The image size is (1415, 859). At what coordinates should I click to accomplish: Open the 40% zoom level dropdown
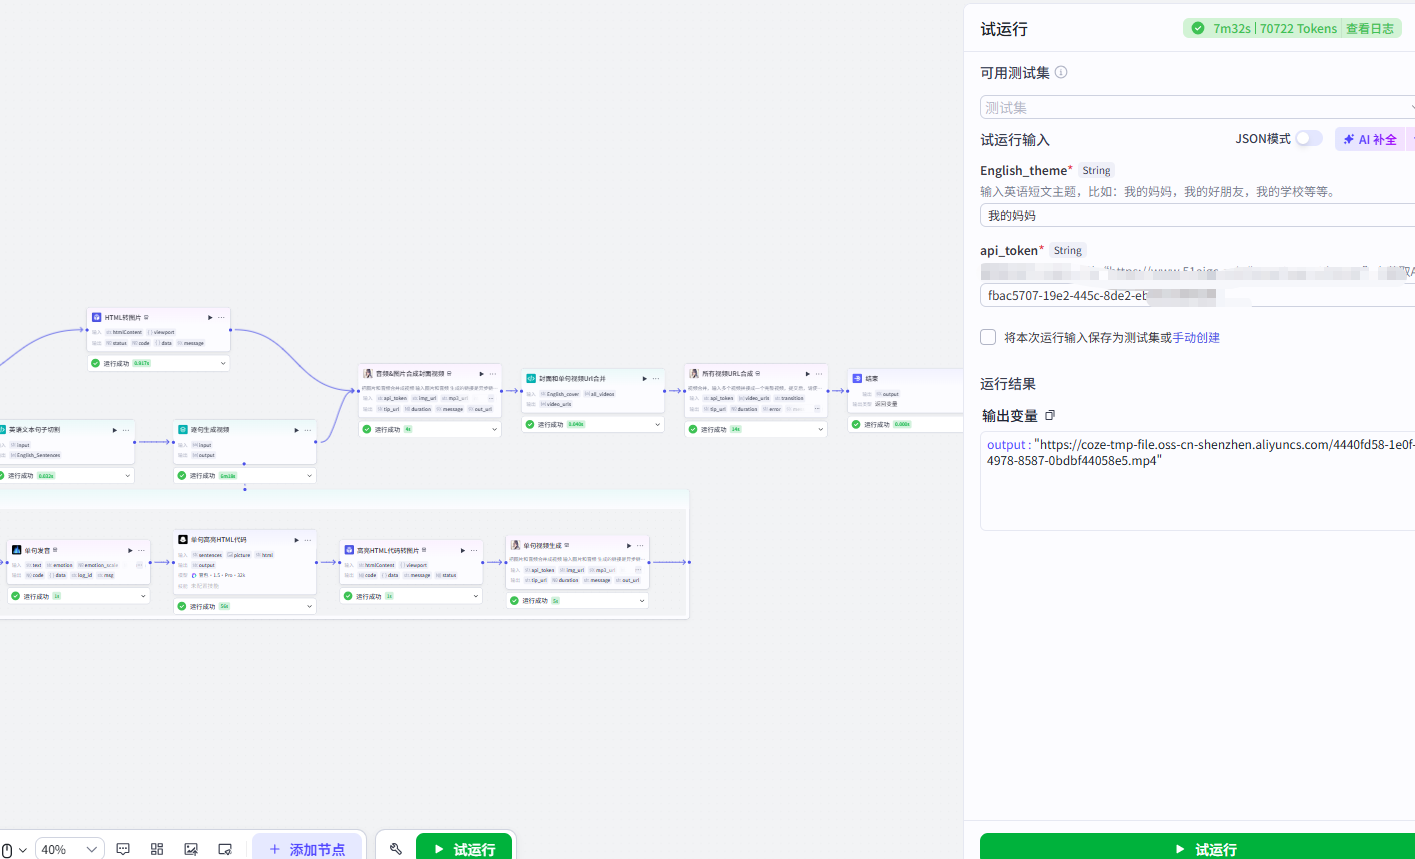click(x=70, y=849)
